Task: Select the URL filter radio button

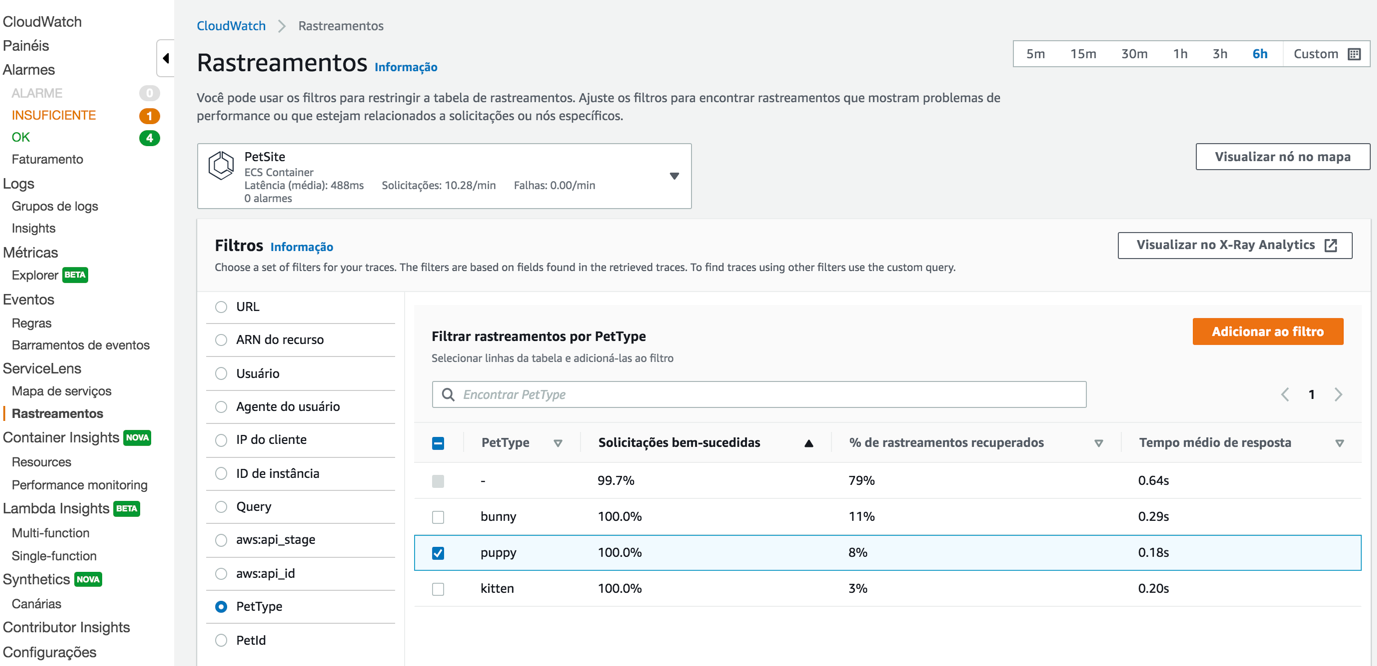Action: [221, 307]
